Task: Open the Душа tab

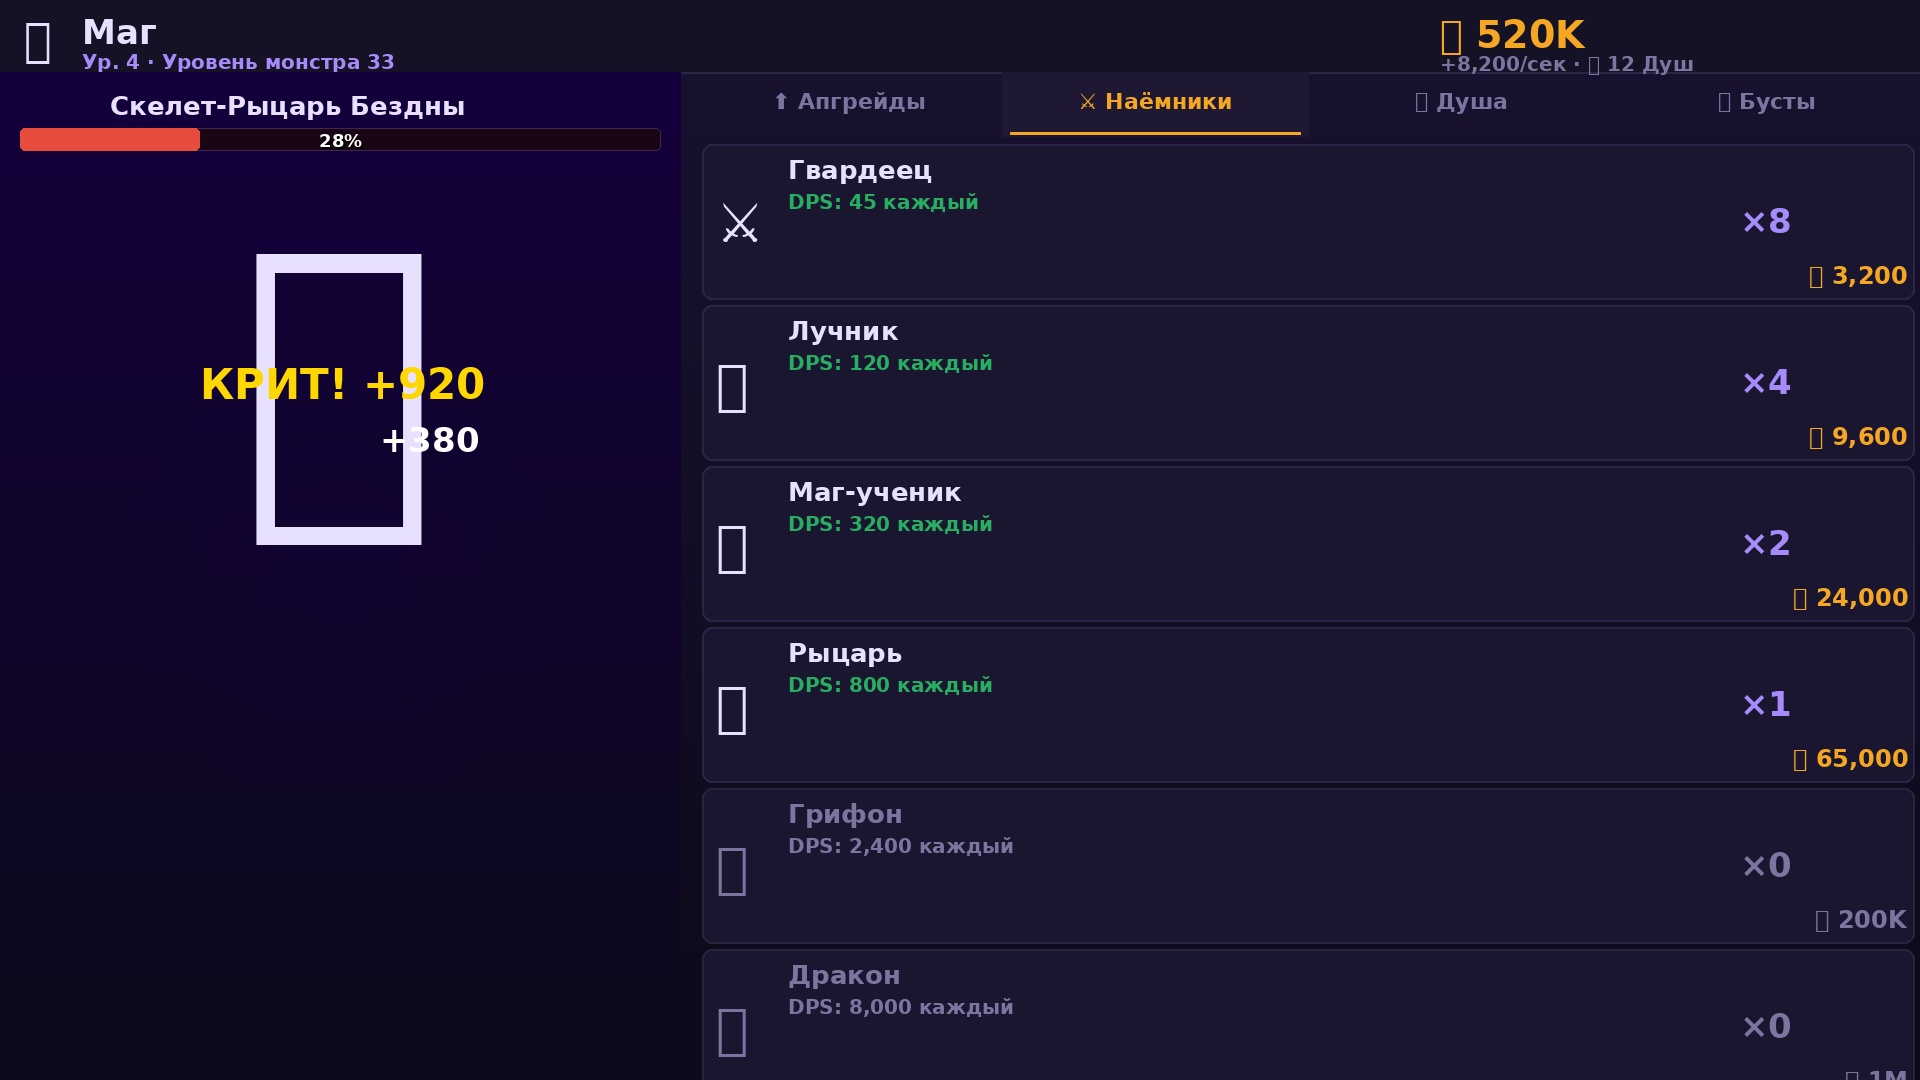Action: 1461,101
